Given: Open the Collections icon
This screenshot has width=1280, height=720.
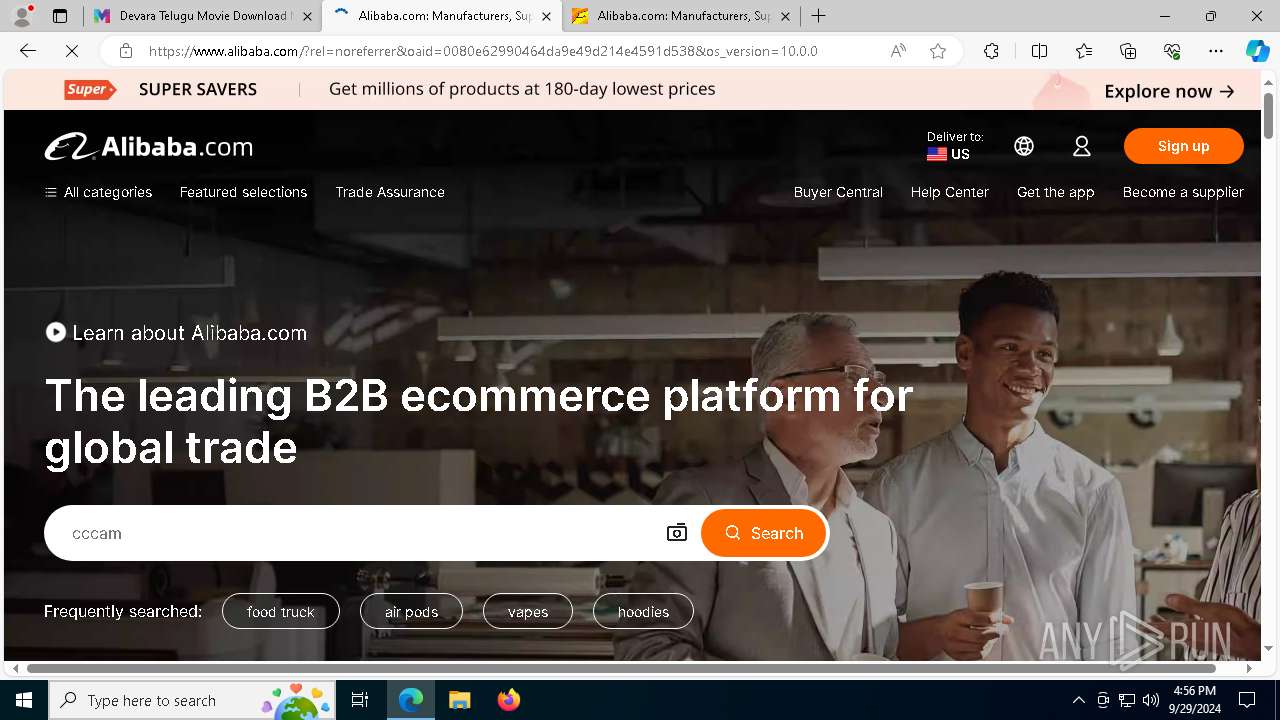Looking at the screenshot, I should point(1128,51).
